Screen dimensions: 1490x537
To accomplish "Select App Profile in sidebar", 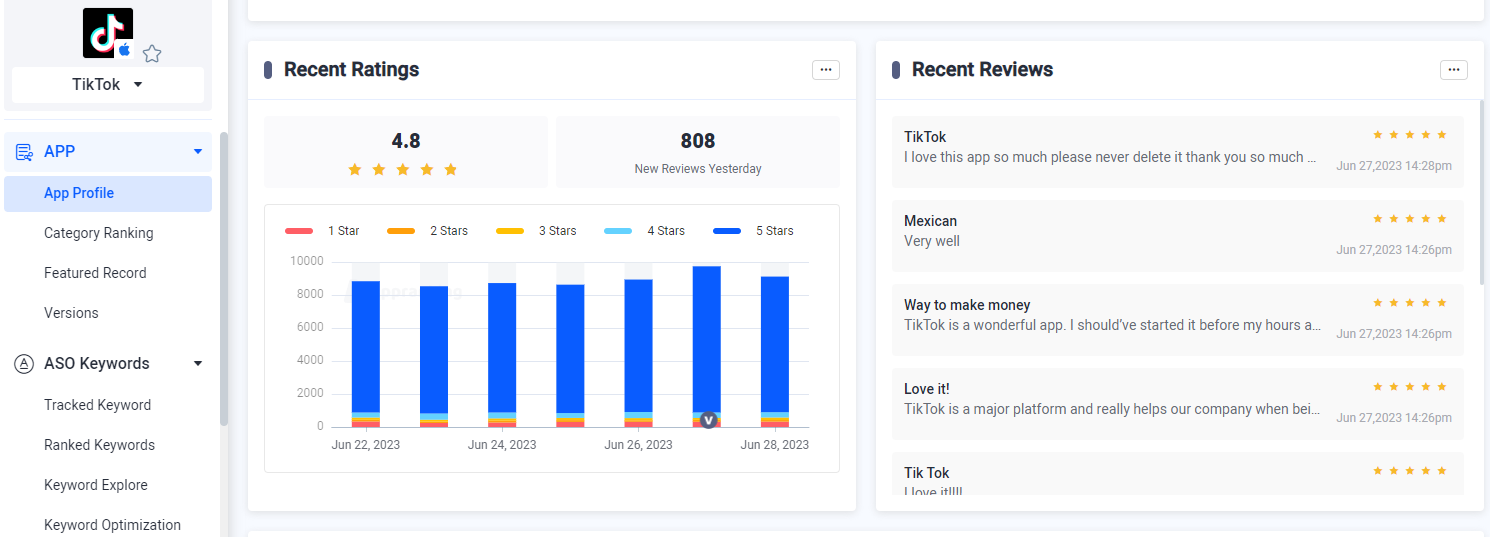I will click(x=108, y=194).
